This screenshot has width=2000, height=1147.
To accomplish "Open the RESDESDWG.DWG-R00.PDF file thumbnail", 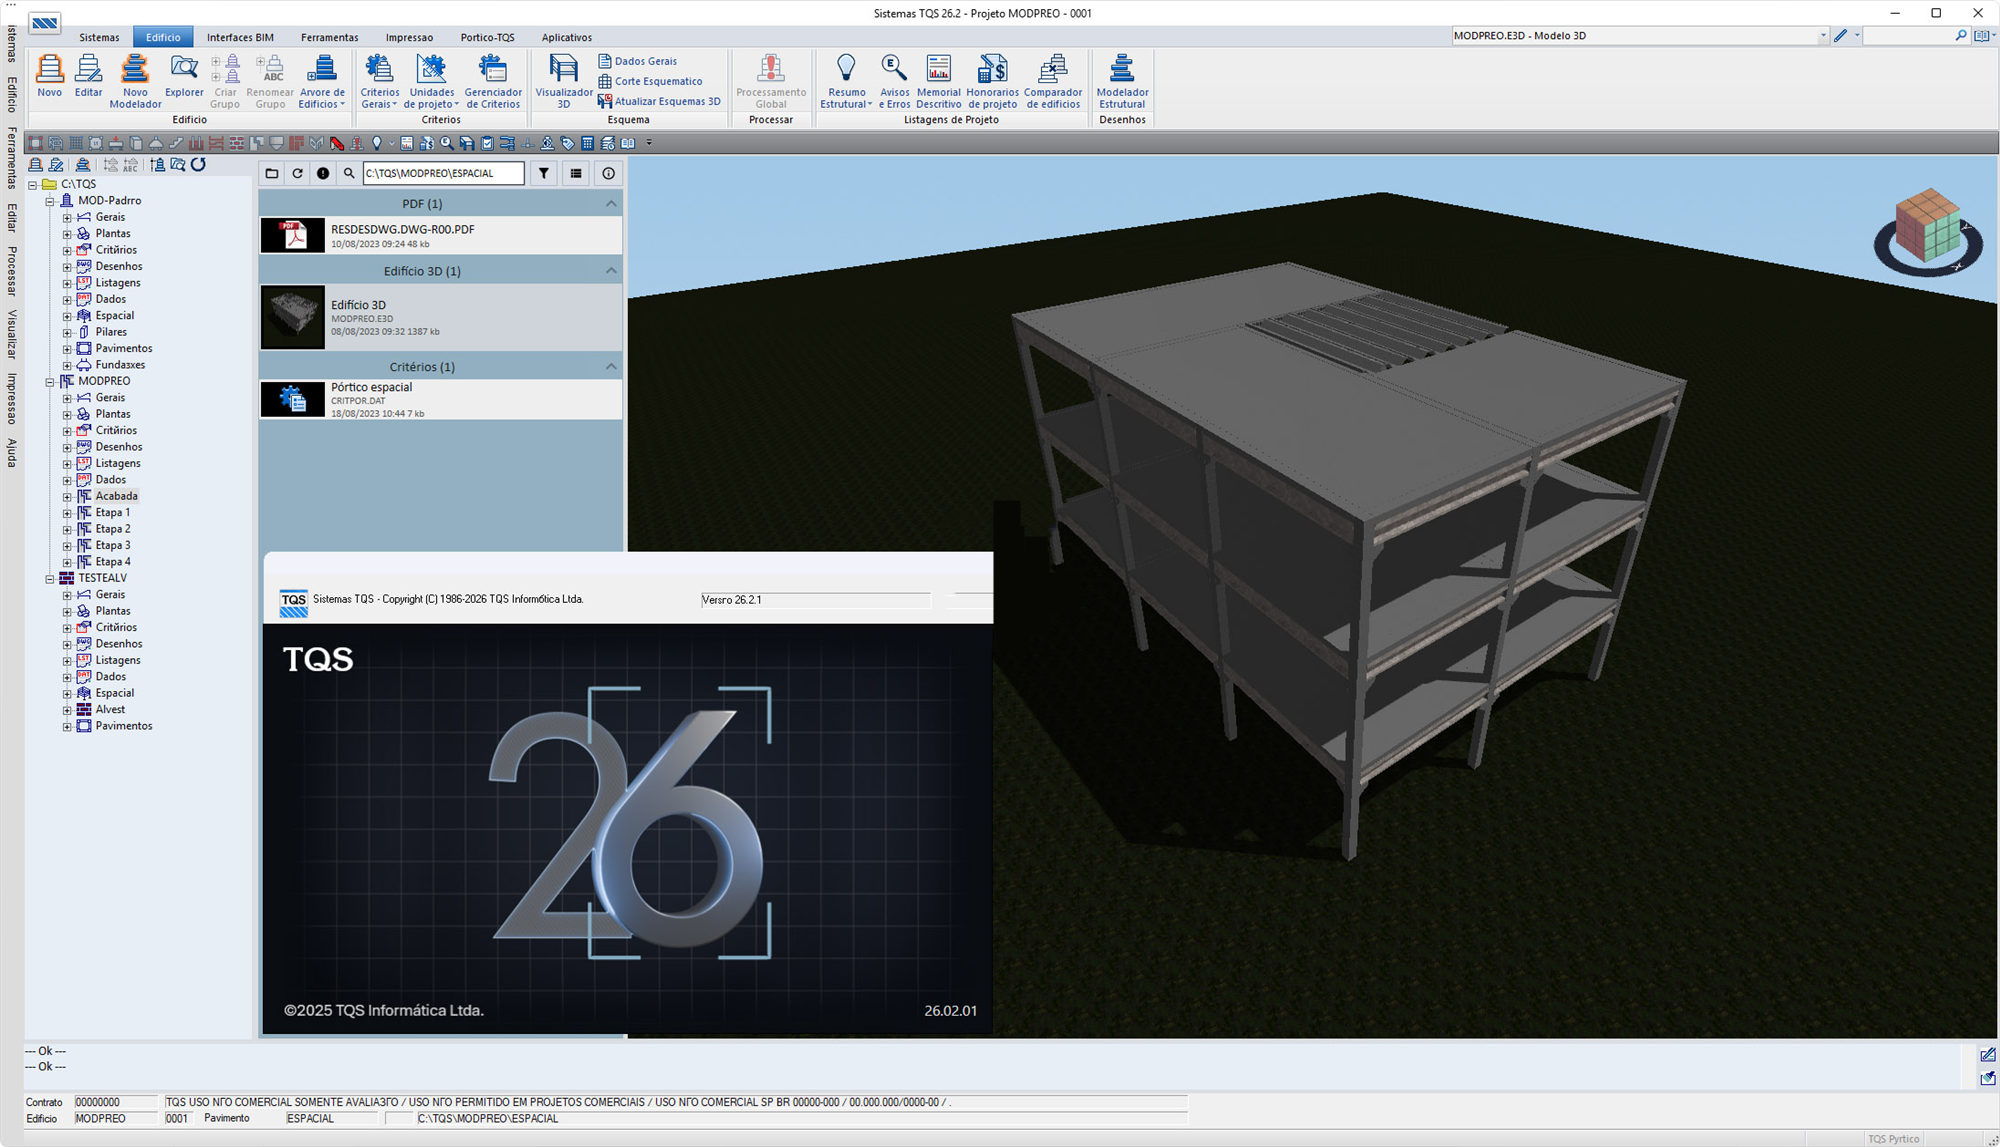I will 293,235.
